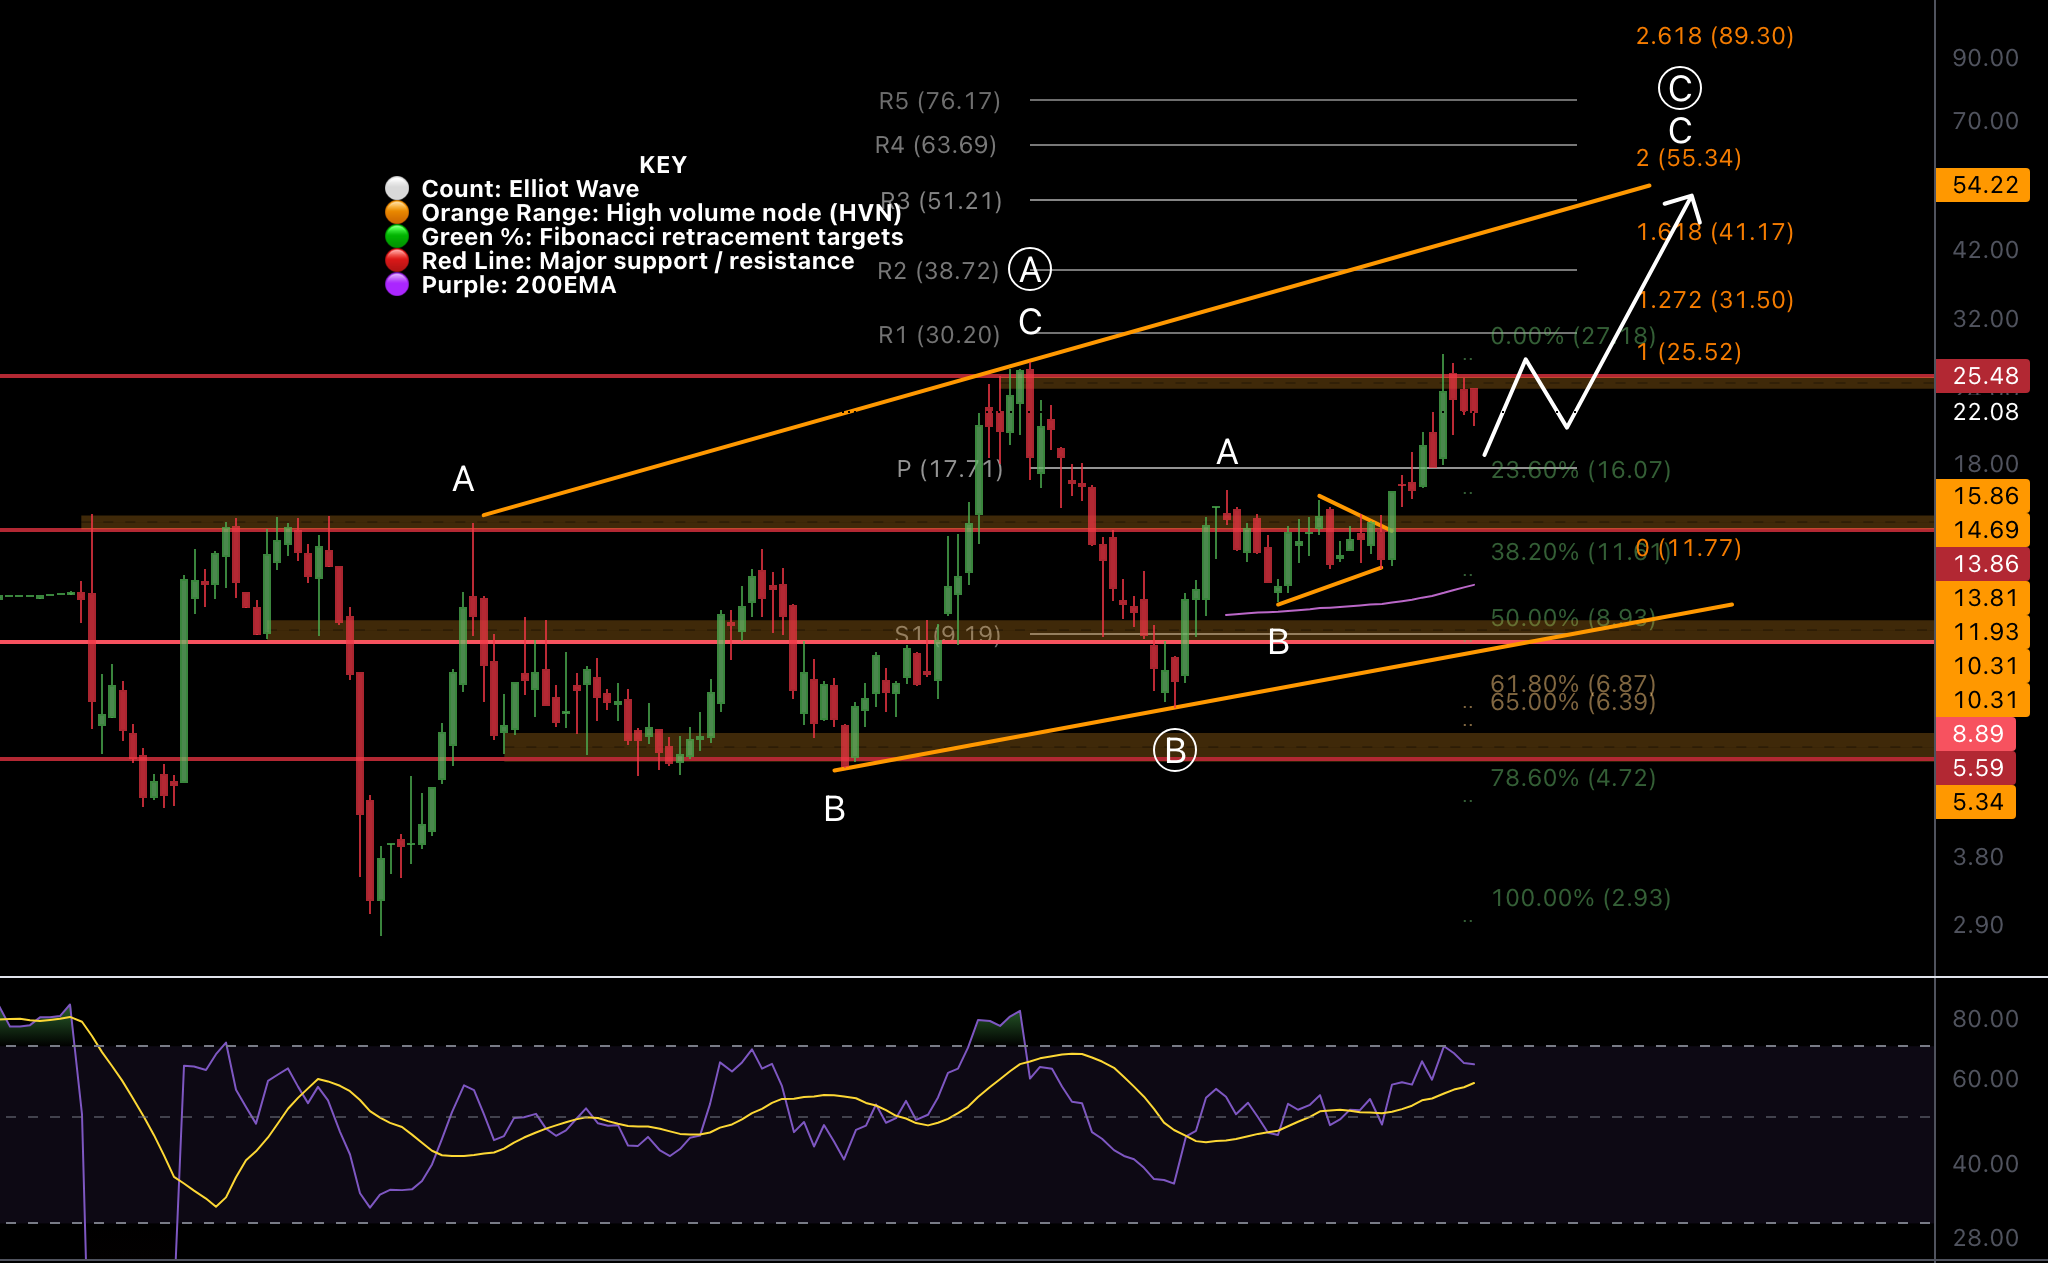Click the KEY legend title
Viewport: 2048px width, 1263px height.
pyautogui.click(x=663, y=165)
